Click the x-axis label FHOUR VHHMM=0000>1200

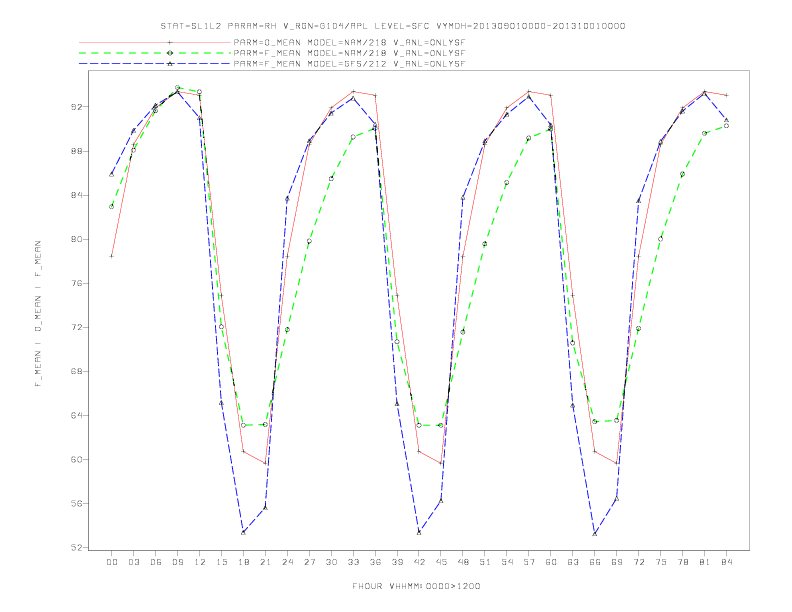coord(416,586)
